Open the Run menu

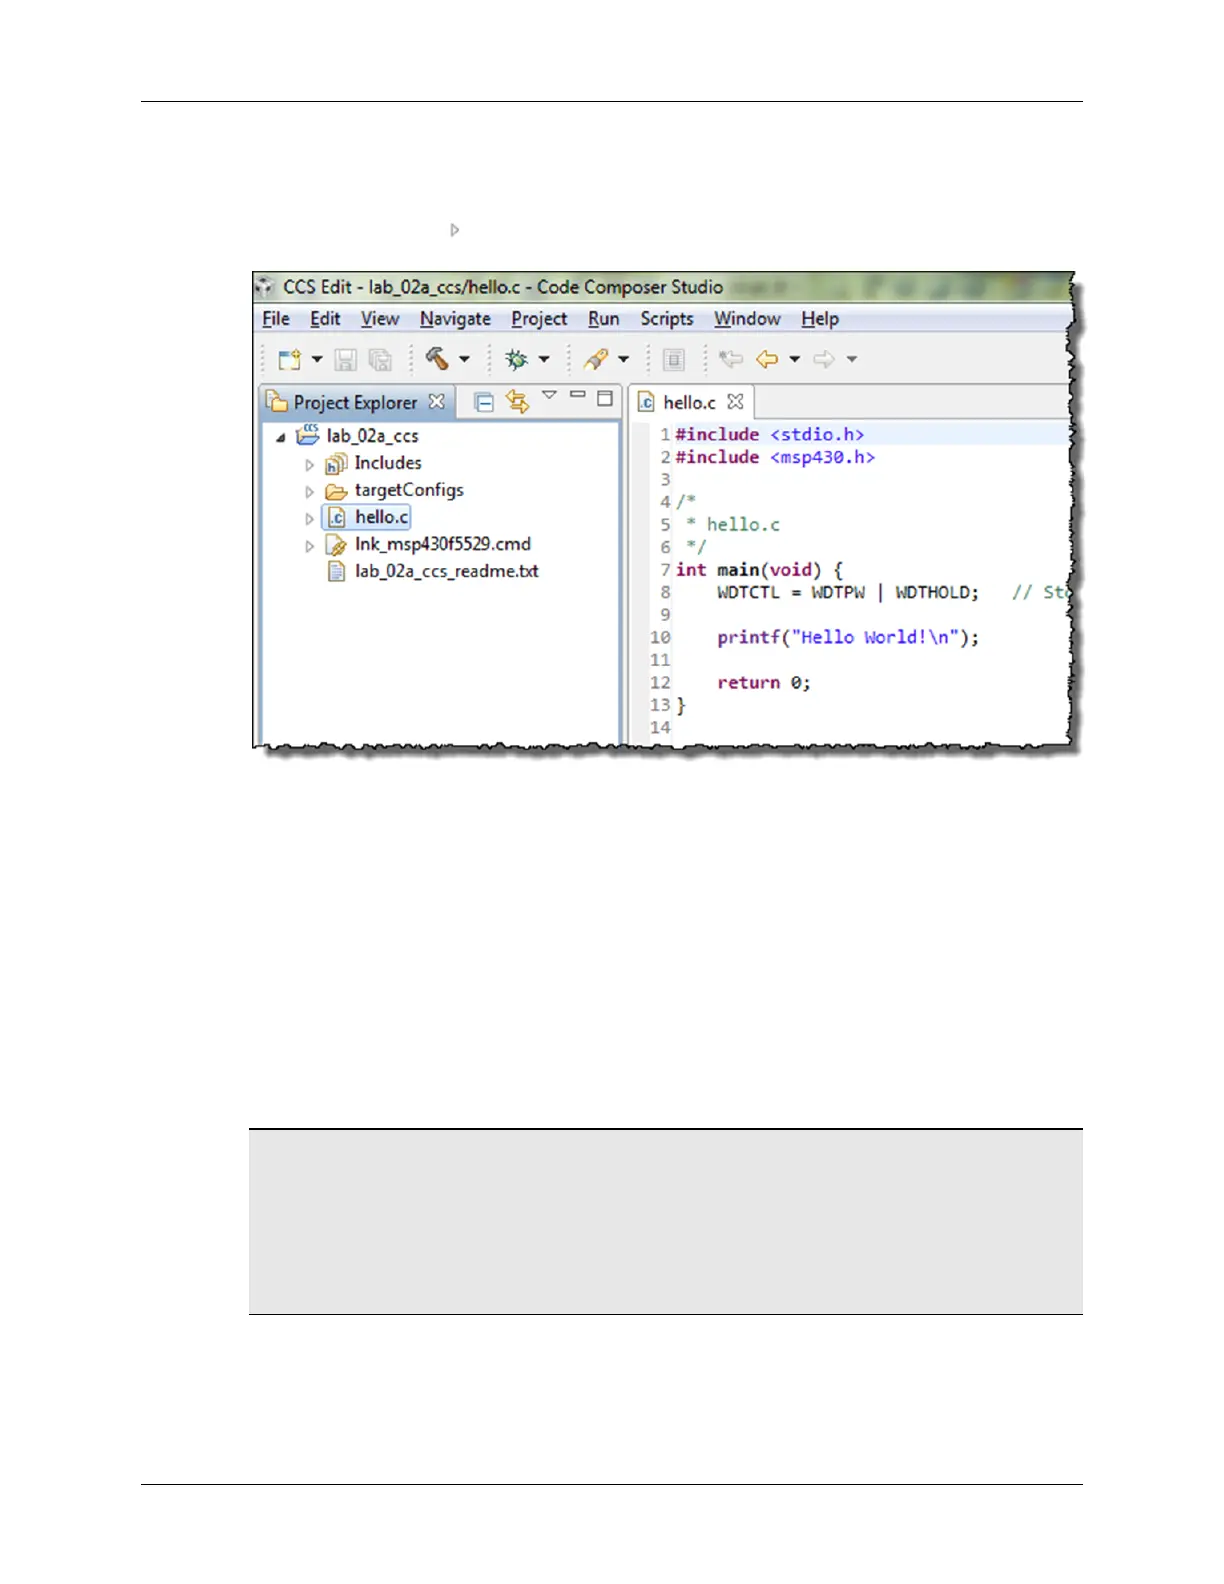click(x=603, y=319)
